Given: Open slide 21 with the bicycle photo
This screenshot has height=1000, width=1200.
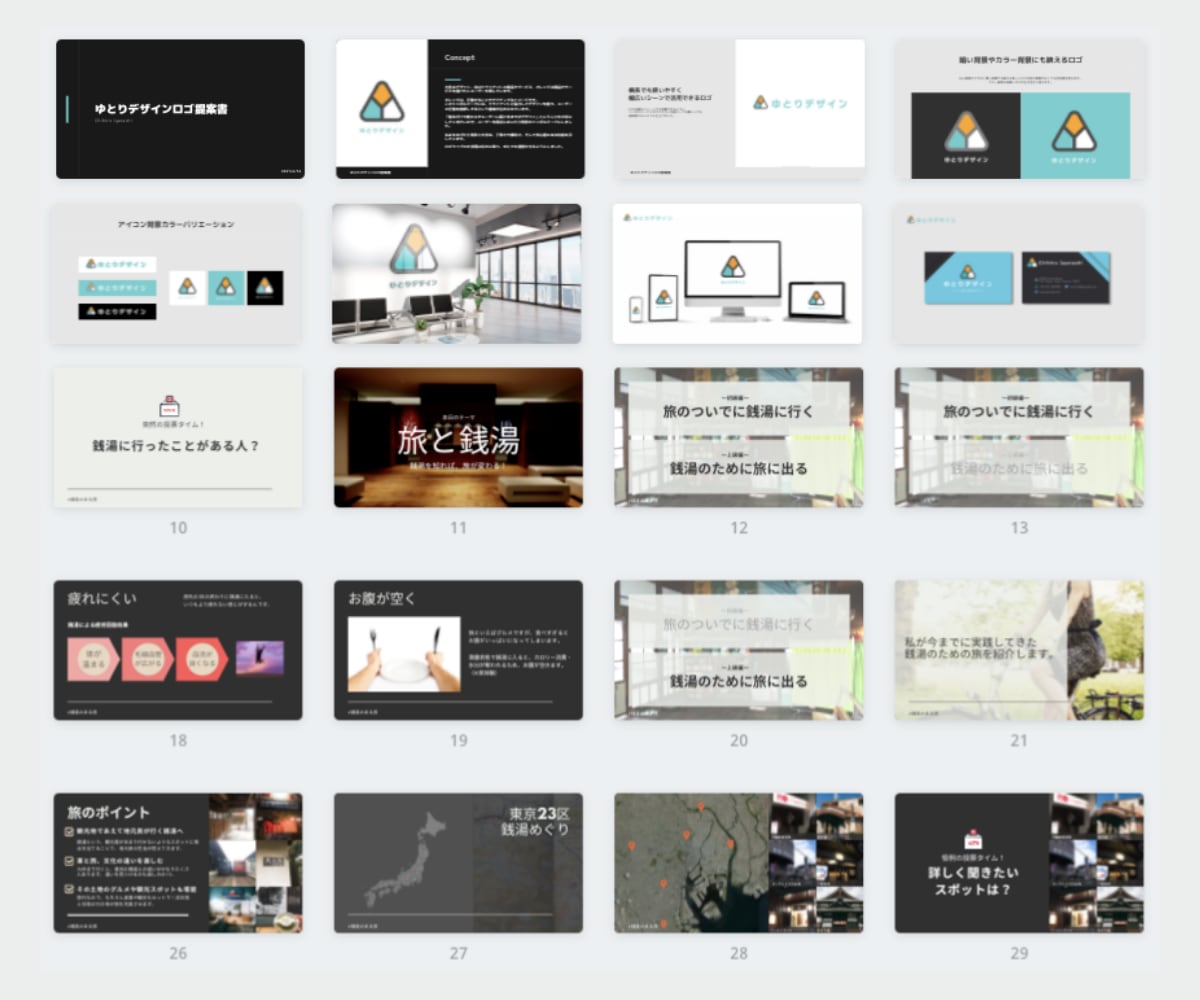Looking at the screenshot, I should tap(1019, 650).
